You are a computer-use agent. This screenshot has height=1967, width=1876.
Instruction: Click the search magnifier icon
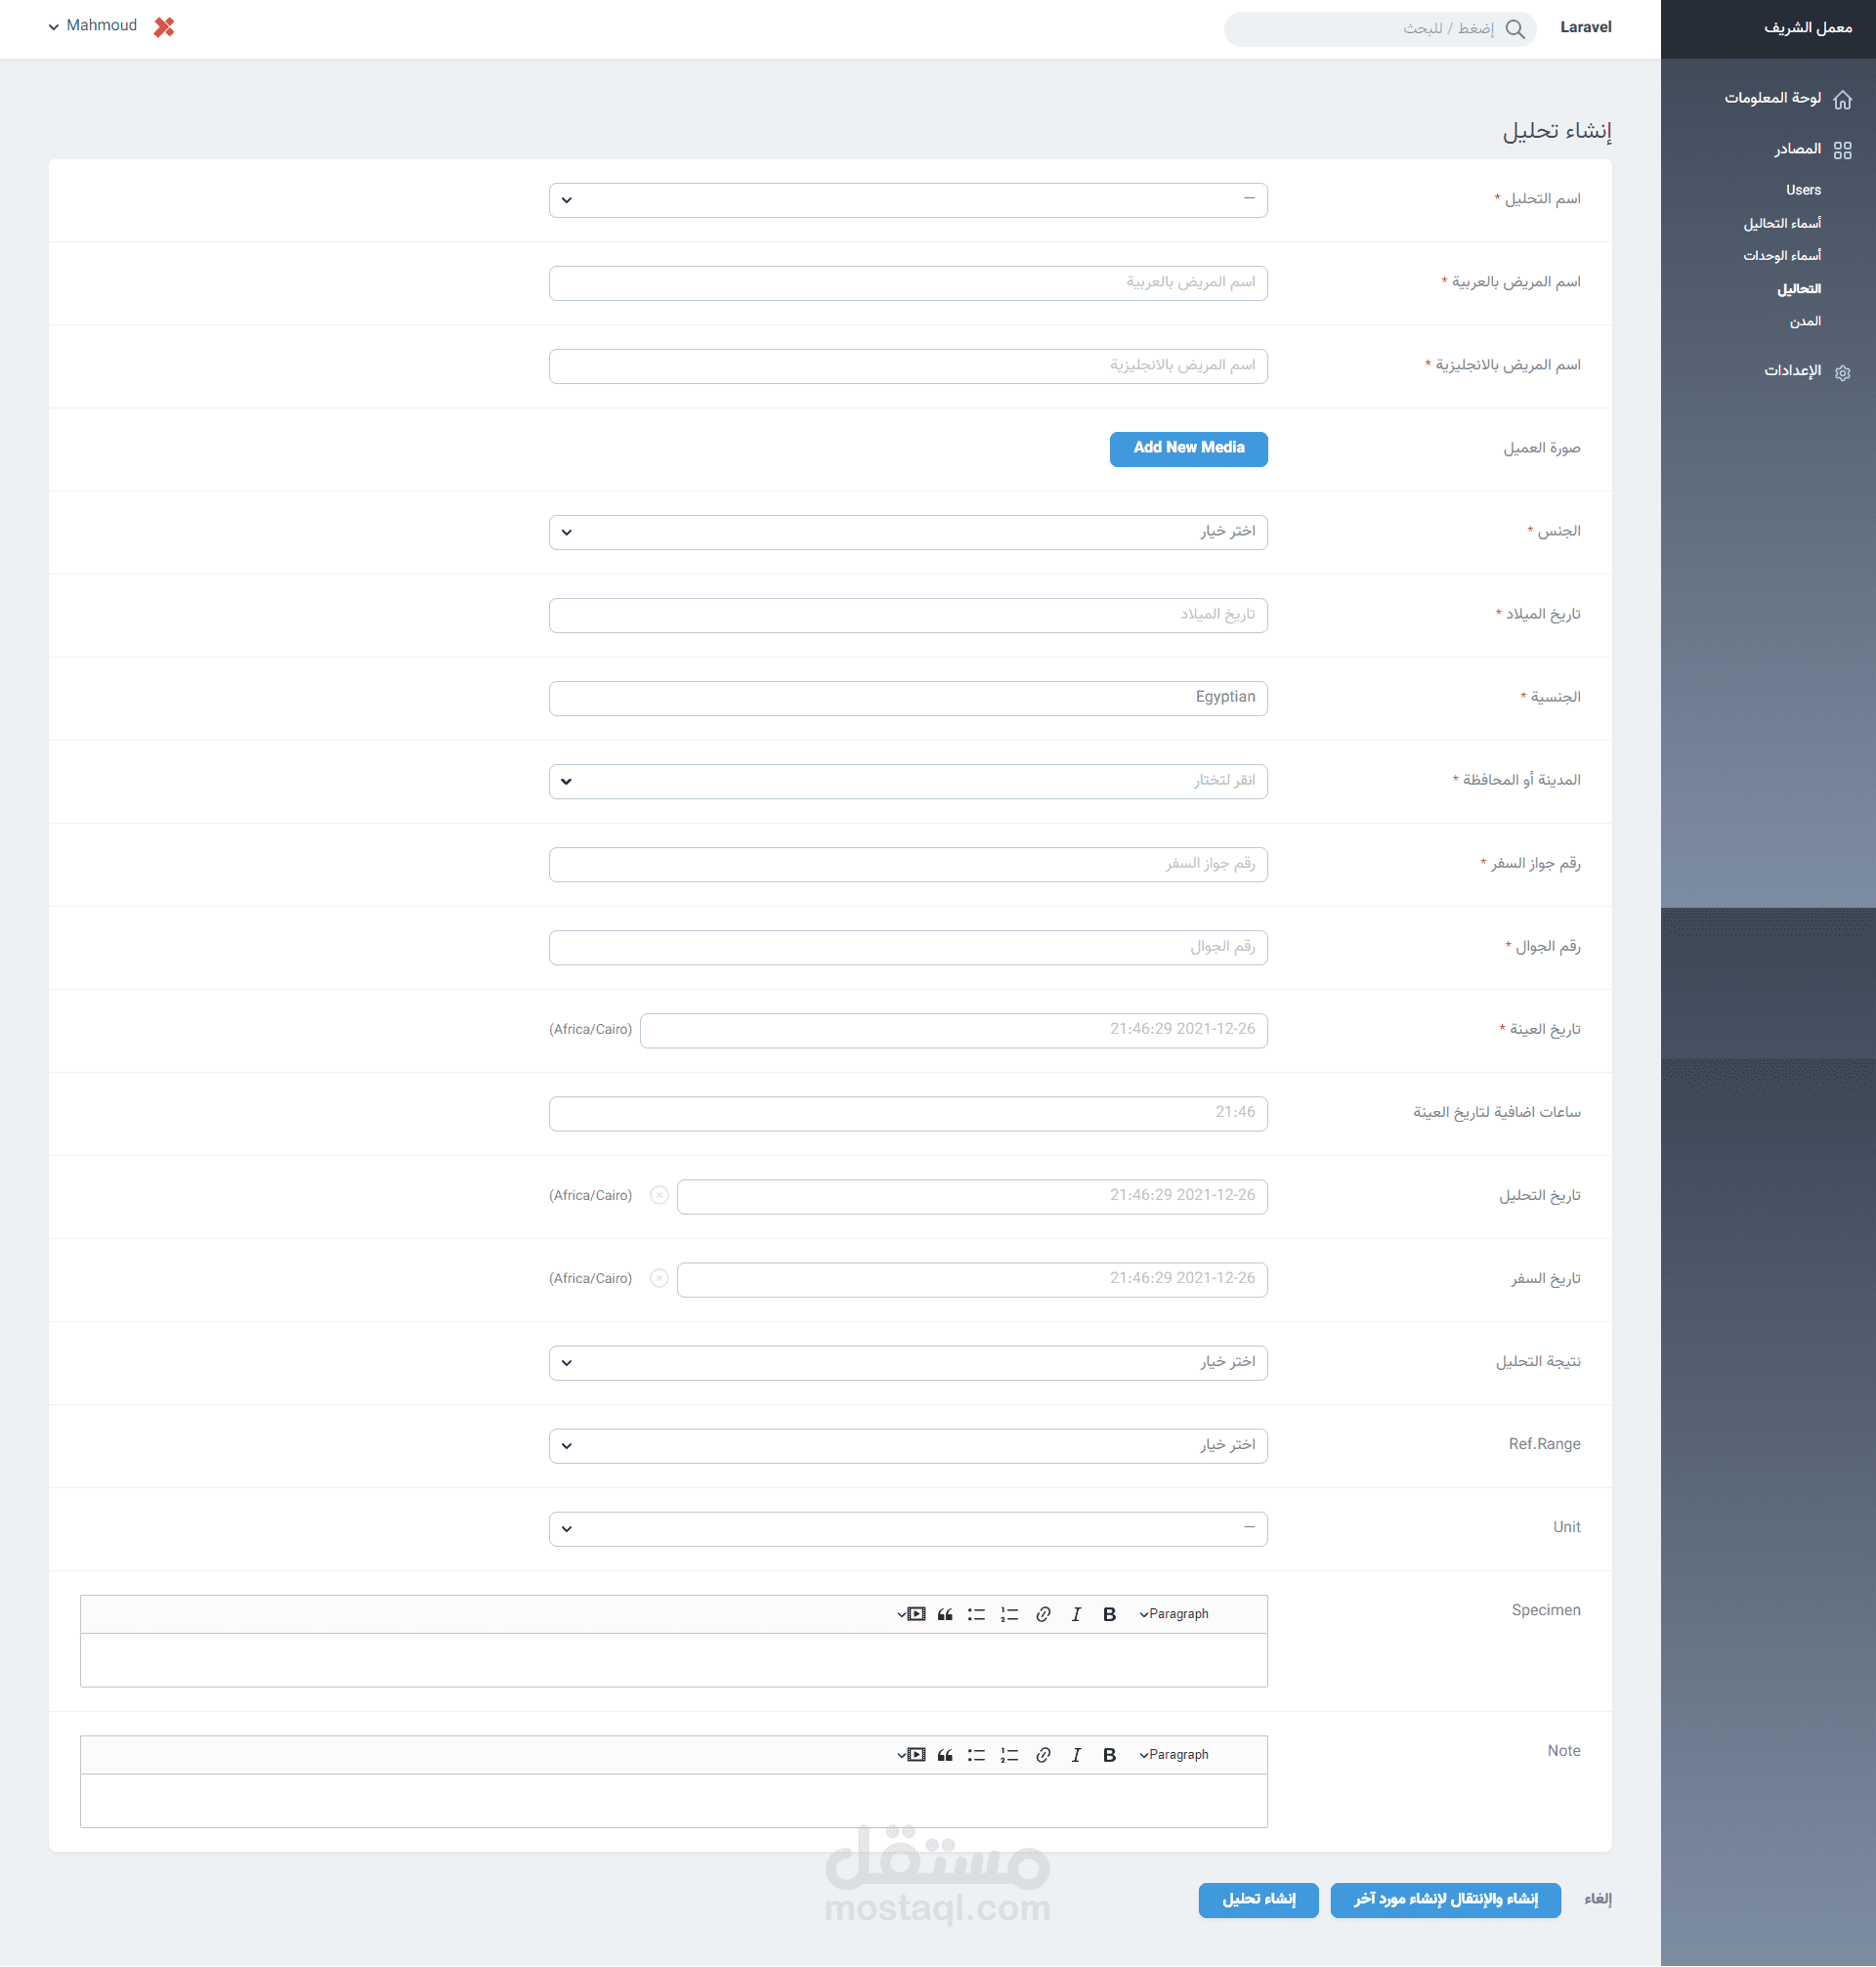[x=1515, y=29]
